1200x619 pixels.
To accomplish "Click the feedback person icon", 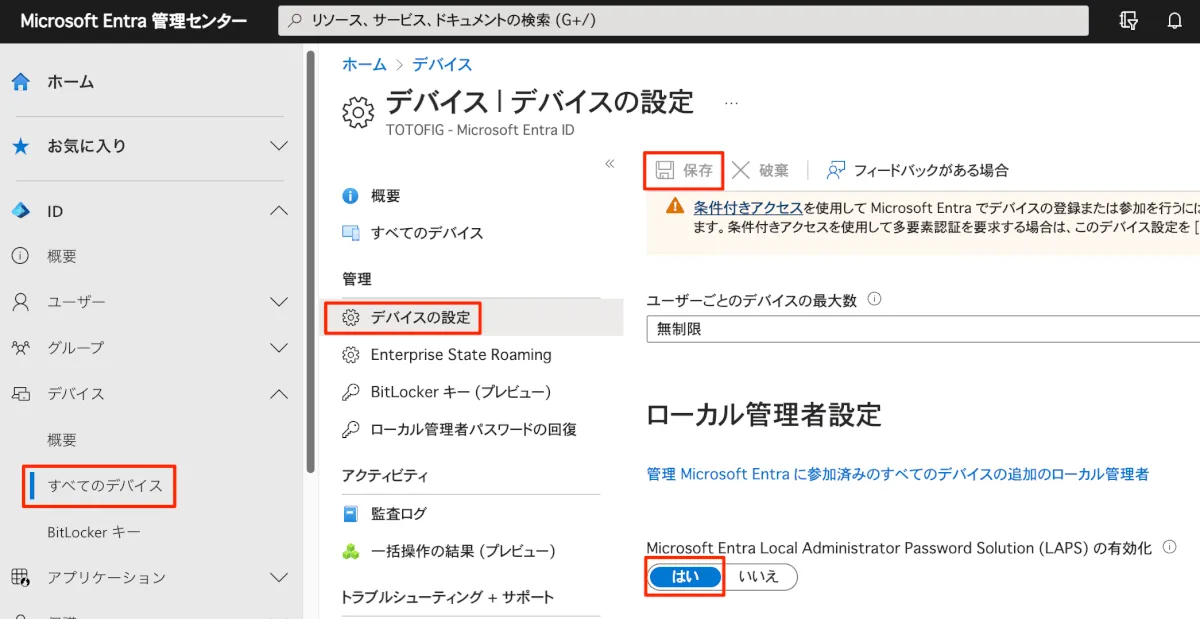I will click(836, 170).
